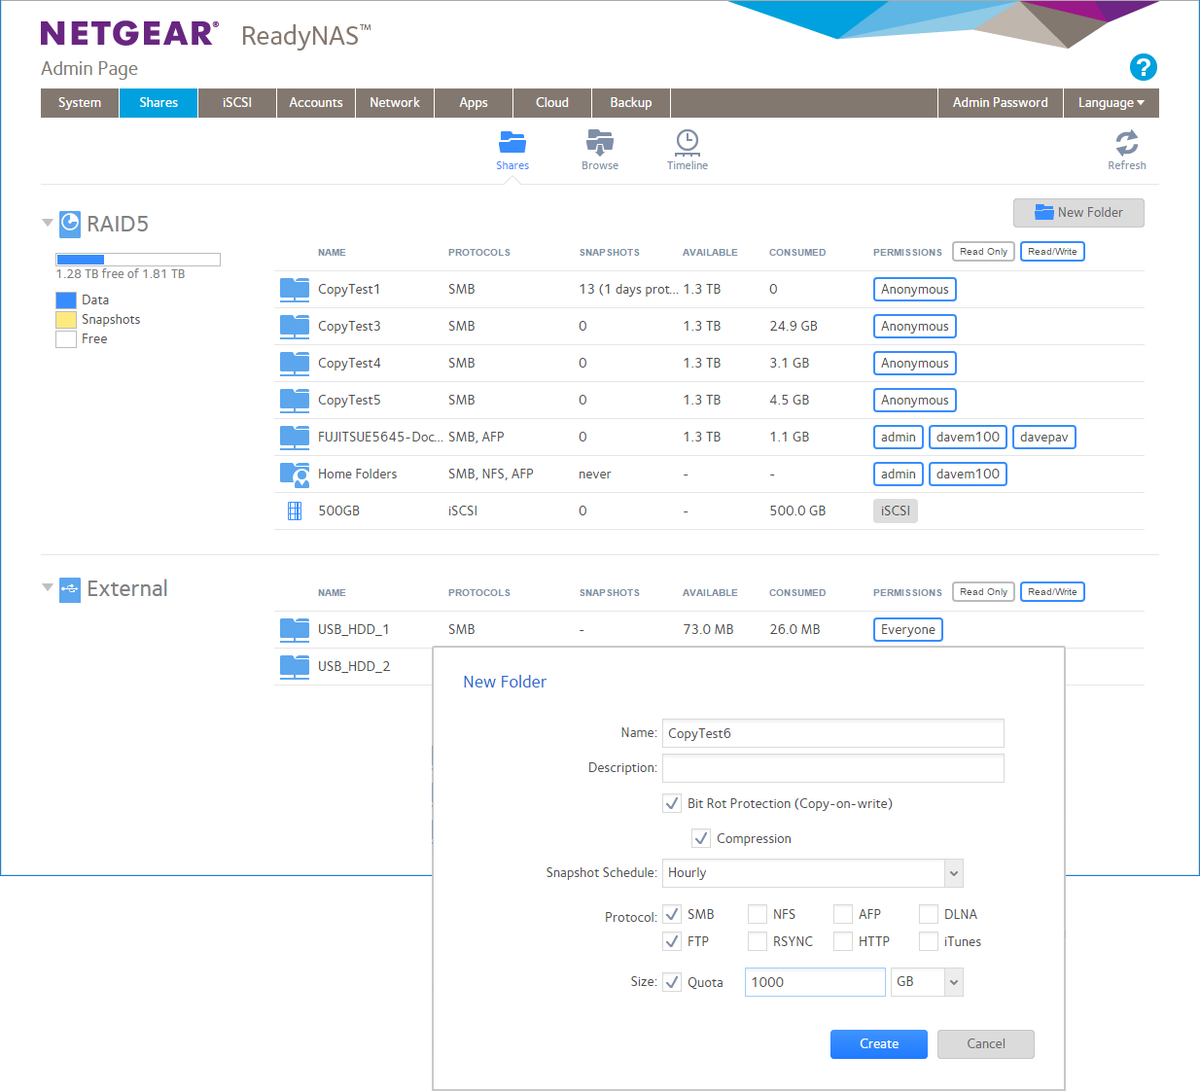Screen dimensions: 1200x1091
Task: Click the Home Folders share icon
Action: pyautogui.click(x=294, y=473)
